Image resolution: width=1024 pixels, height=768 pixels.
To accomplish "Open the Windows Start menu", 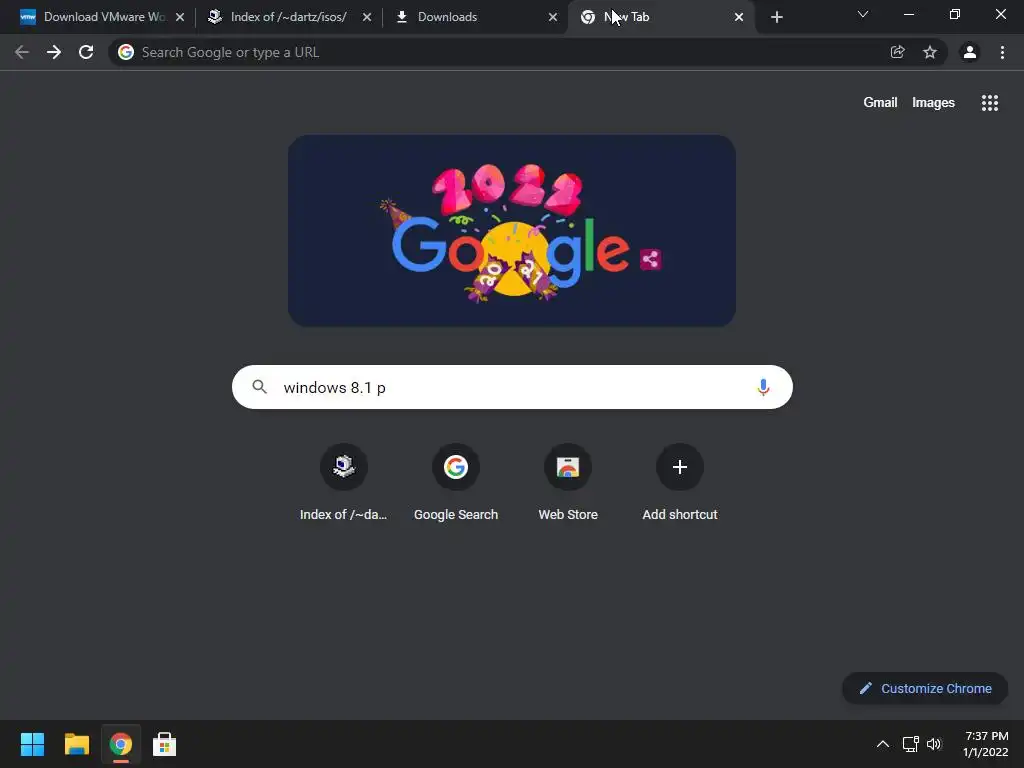I will click(32, 744).
